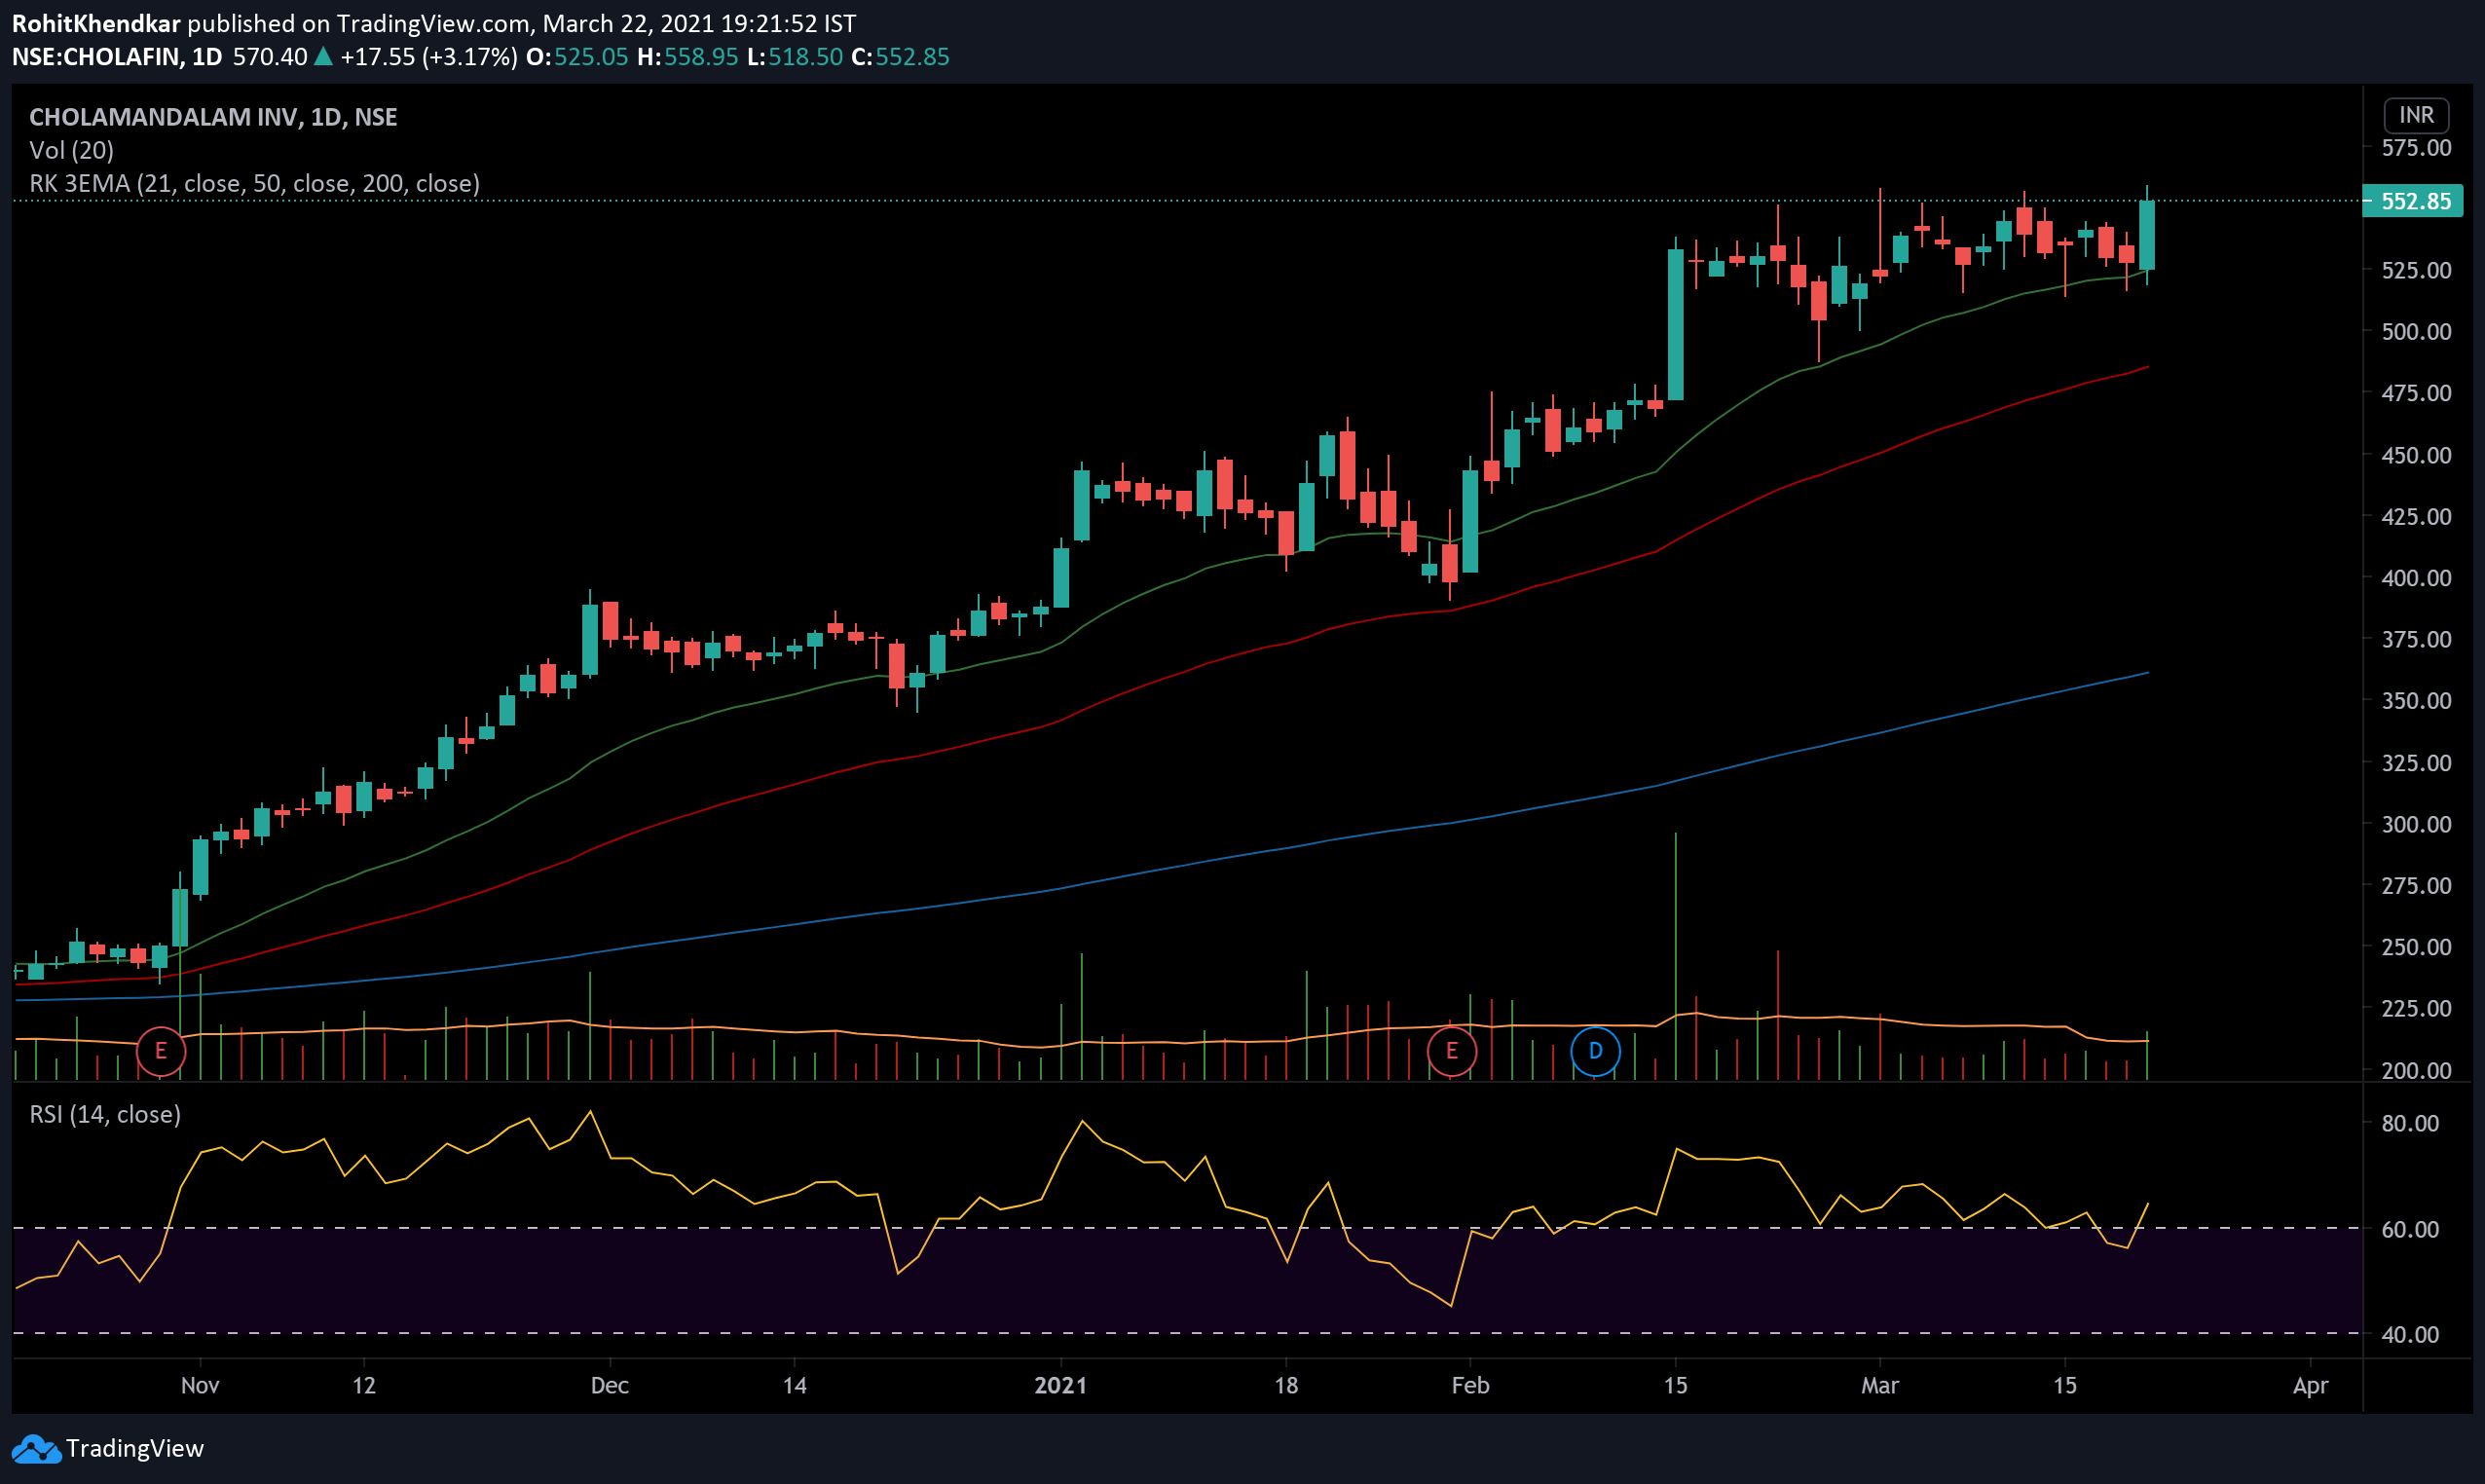Click the RSI (14, close) indicator label

[105, 1114]
